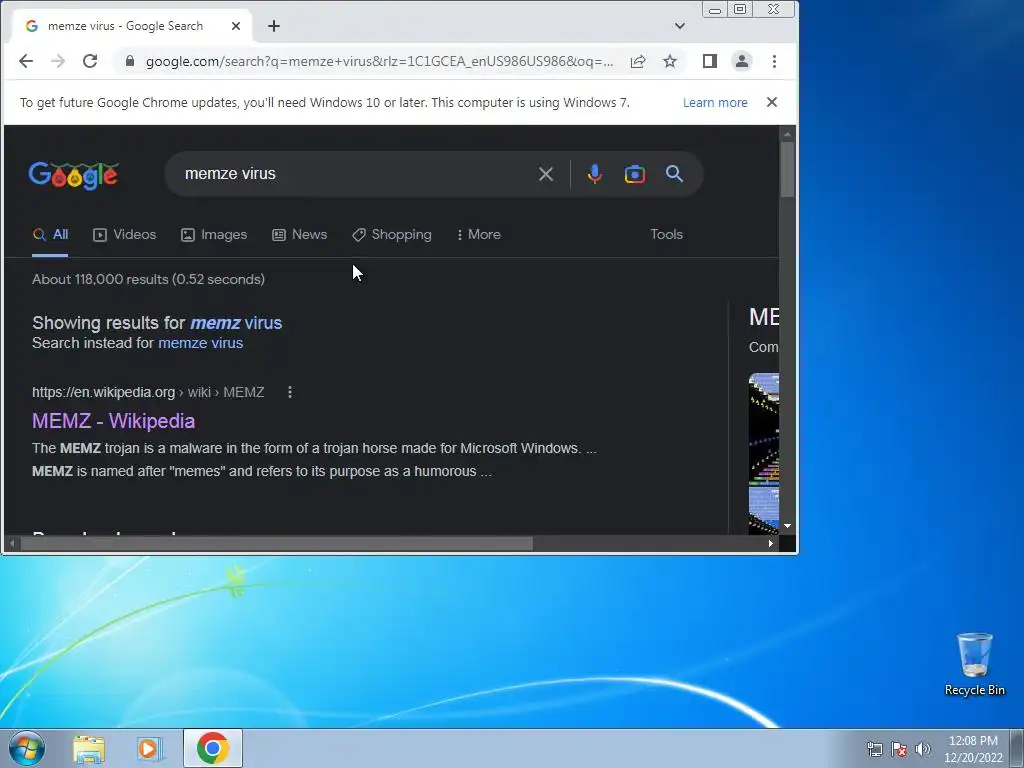This screenshot has height=768, width=1024.
Task: Open Action Center flag icon
Action: point(899,749)
